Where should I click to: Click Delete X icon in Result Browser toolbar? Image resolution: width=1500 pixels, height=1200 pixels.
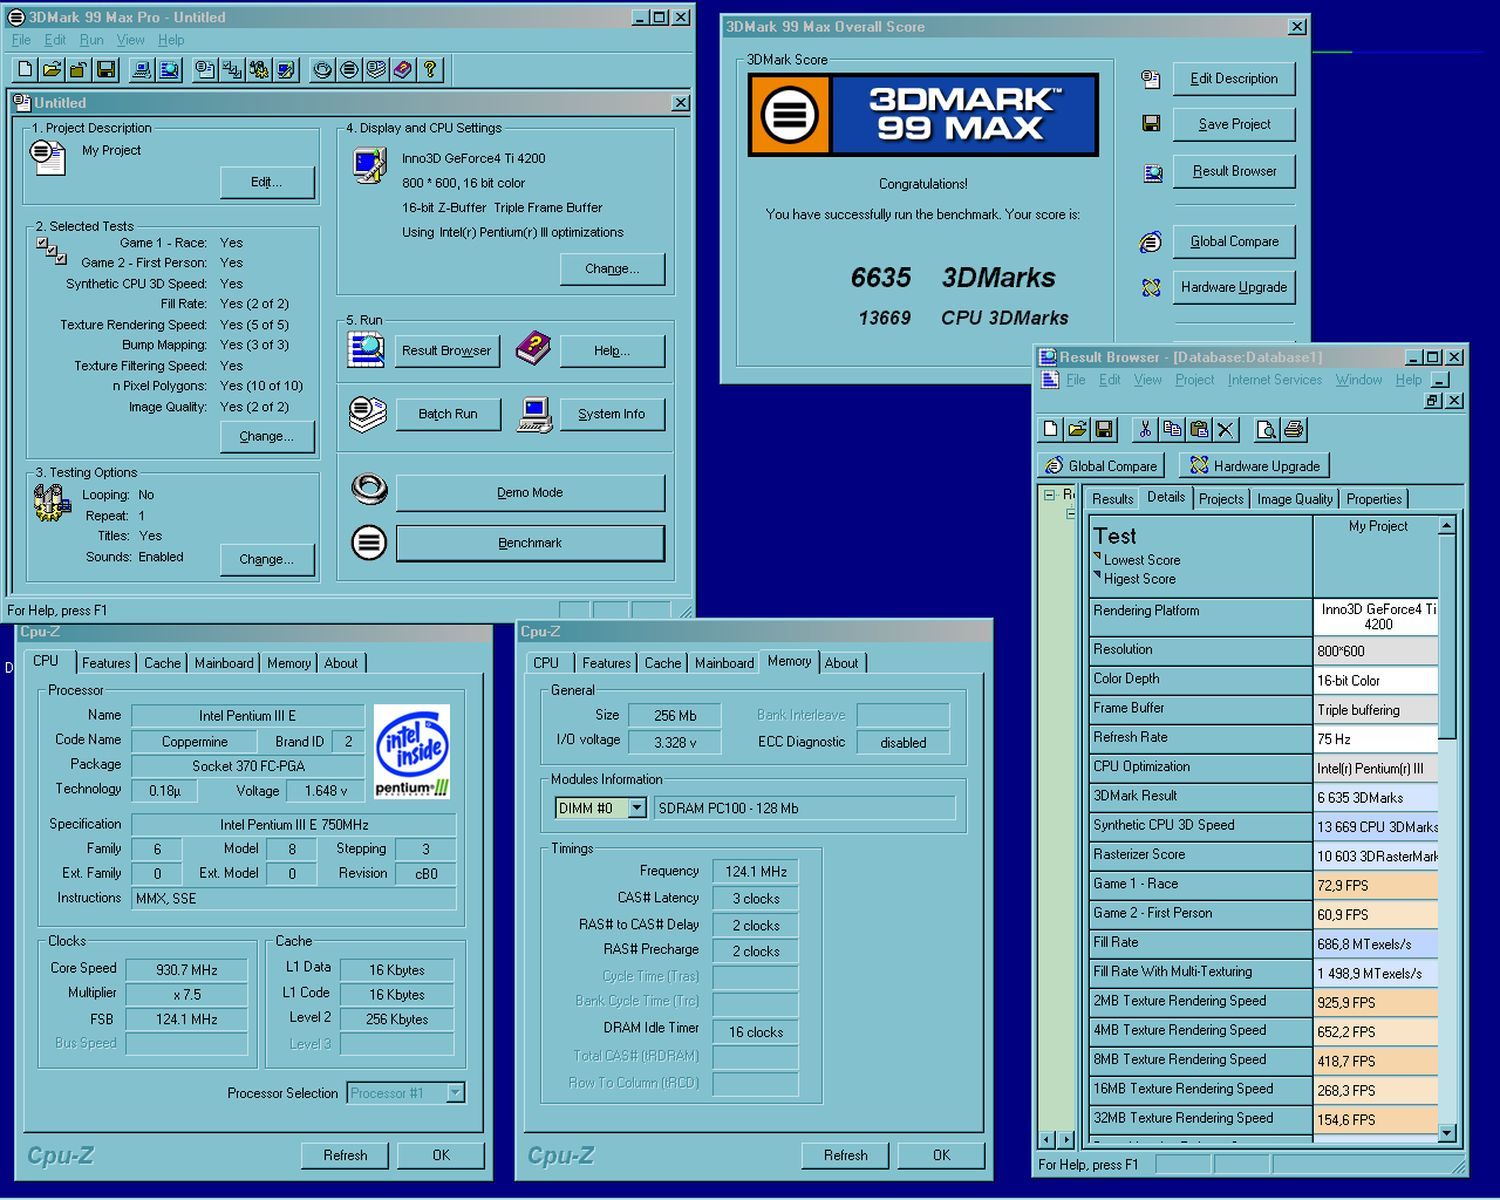(x=1226, y=430)
